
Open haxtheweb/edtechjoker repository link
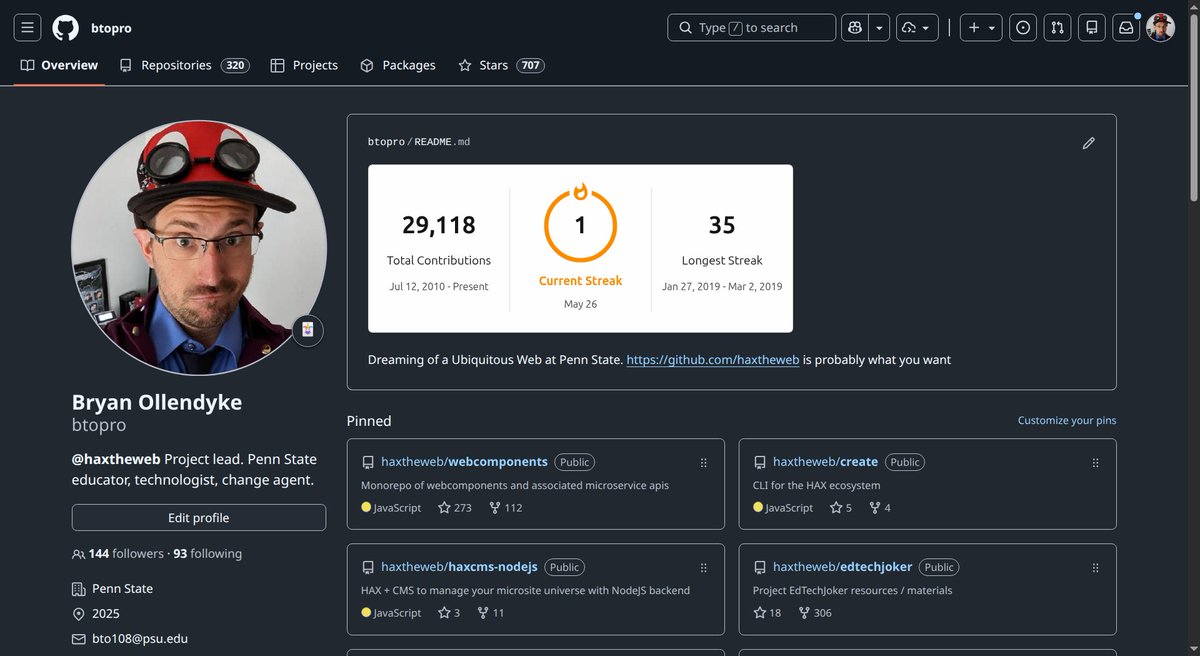pos(842,567)
